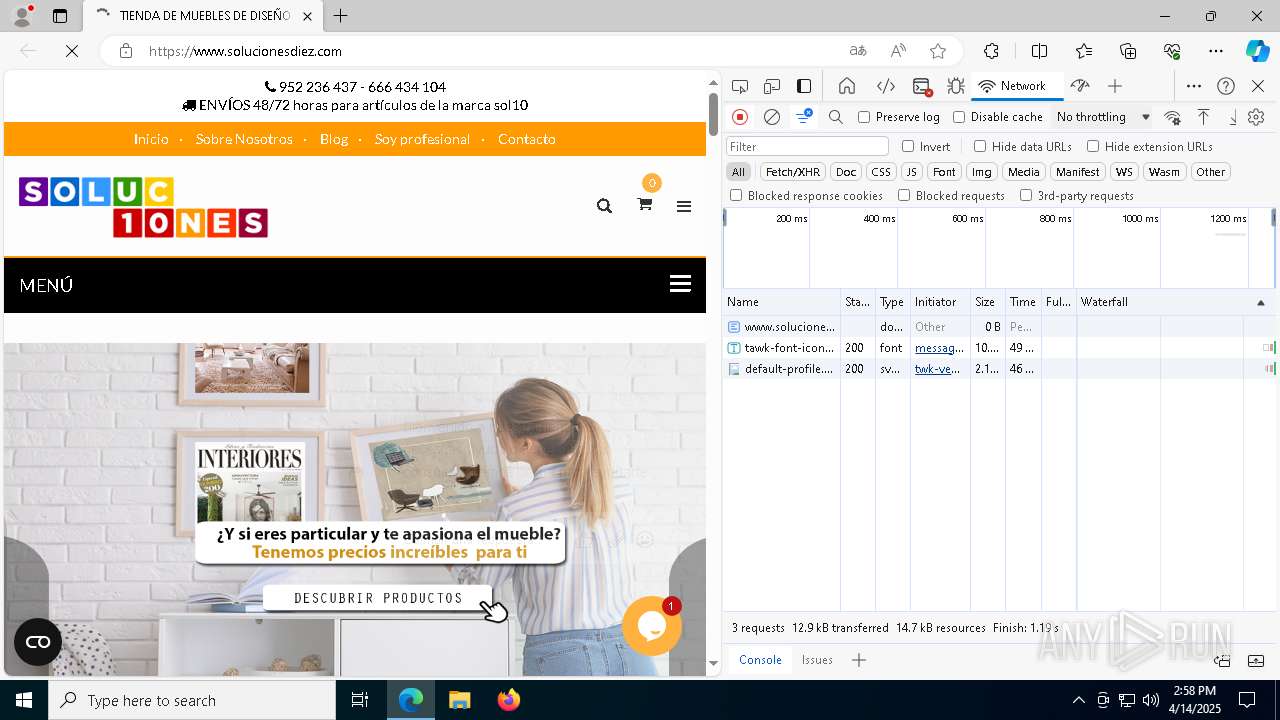The height and width of the screenshot is (720, 1280).
Task: Select the Issues drawer tab
Action: (817, 660)
